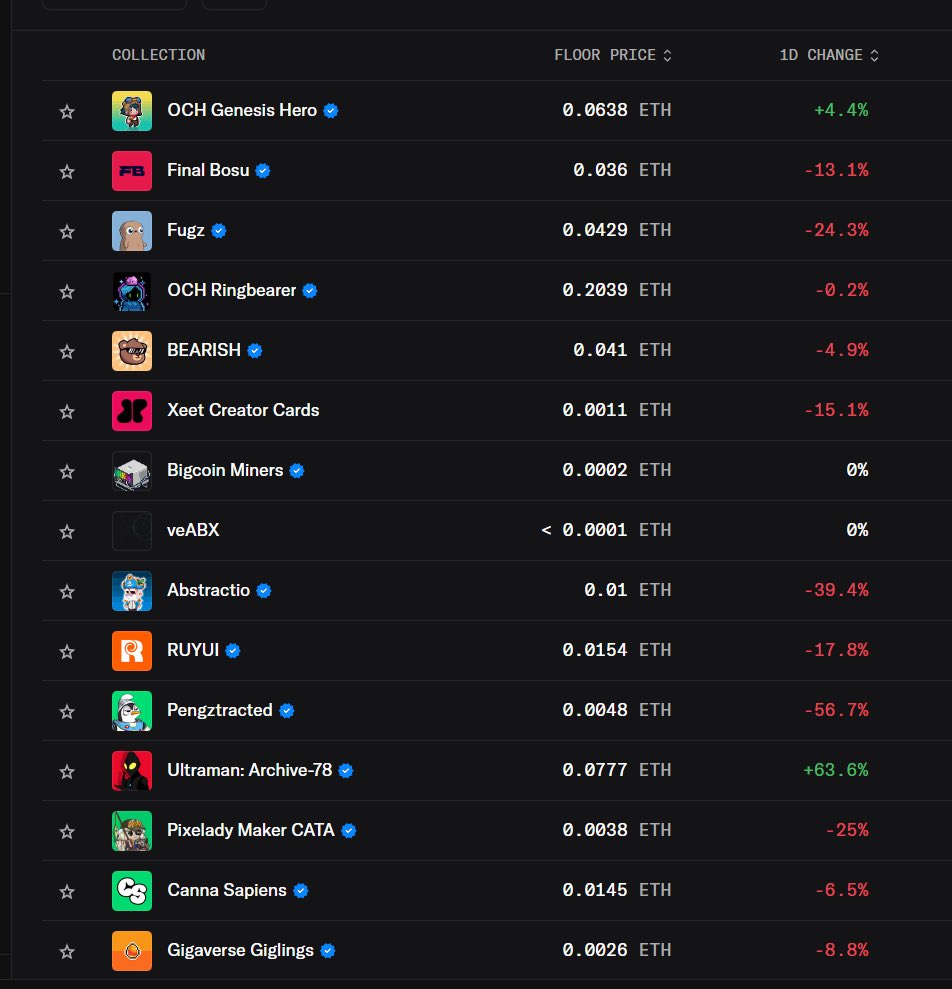Open the OCH Genesis Hero thumbnail
952x989 pixels.
point(132,111)
